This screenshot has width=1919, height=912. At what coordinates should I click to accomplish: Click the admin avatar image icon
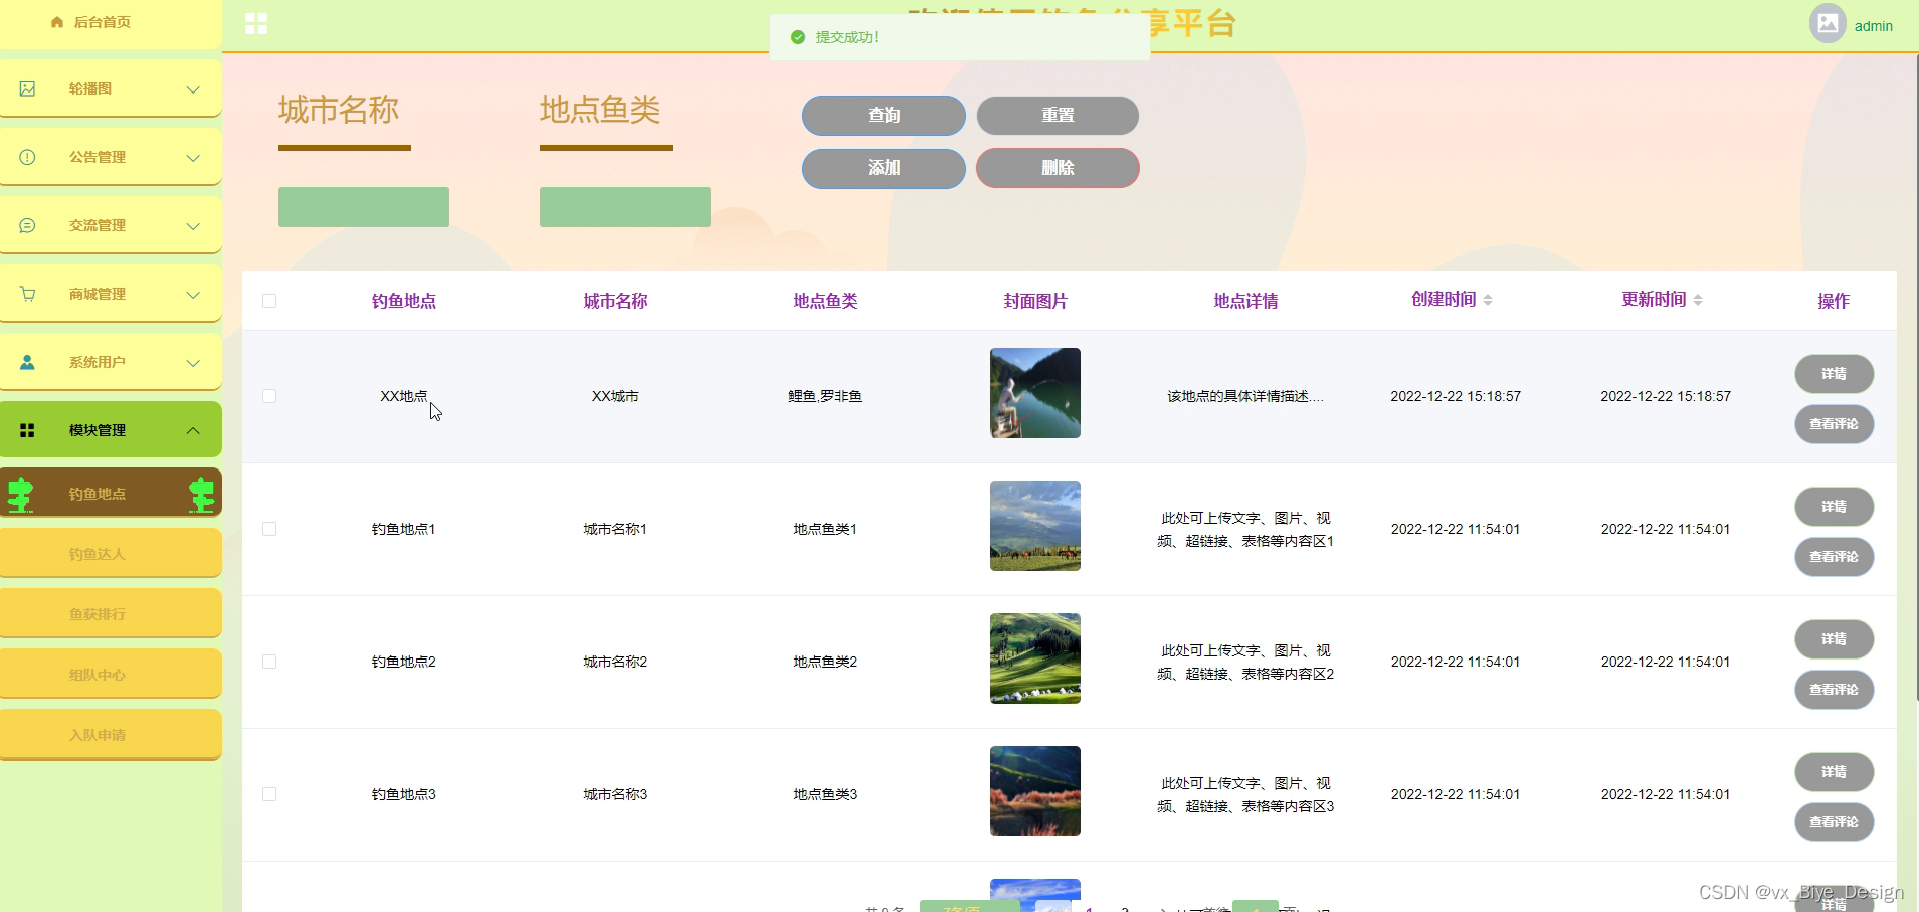1827,23
